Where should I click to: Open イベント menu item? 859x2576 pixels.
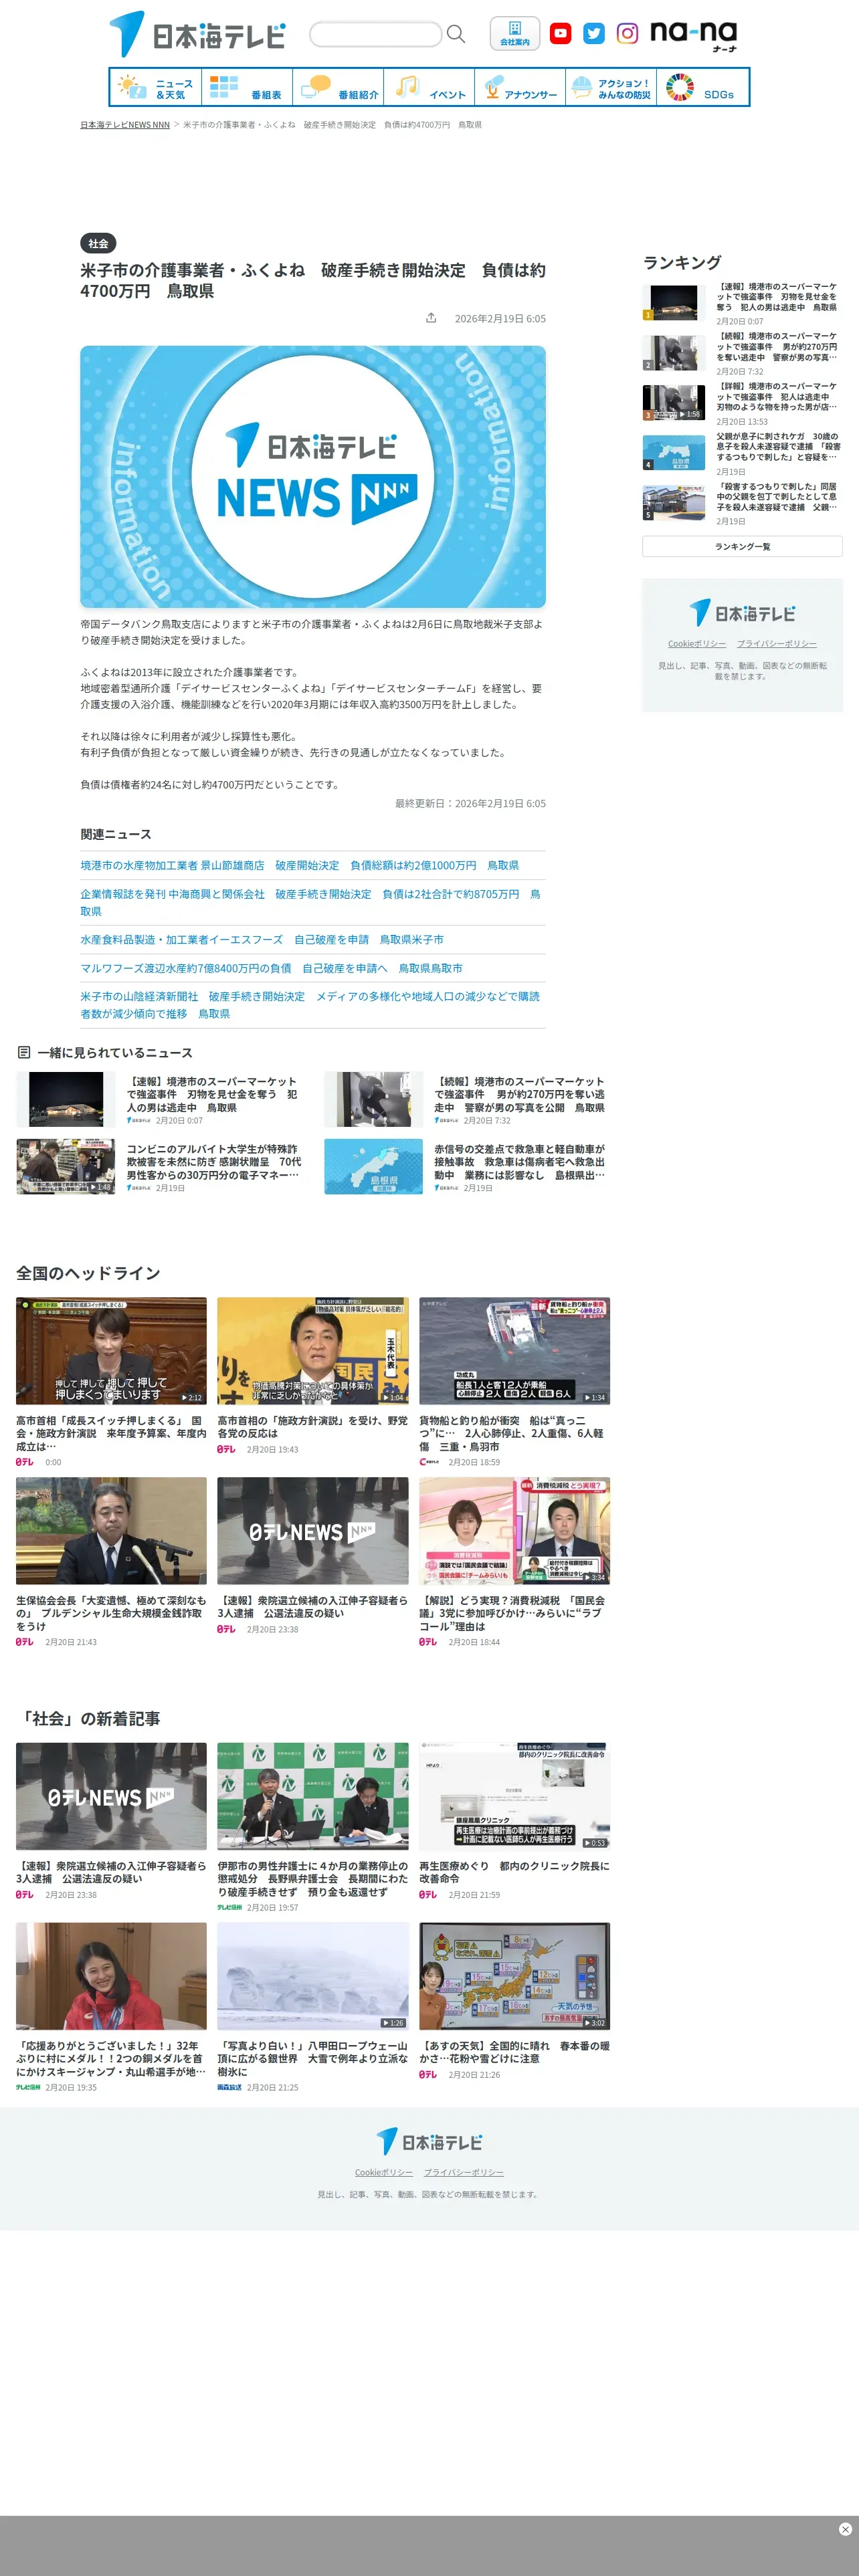point(429,88)
